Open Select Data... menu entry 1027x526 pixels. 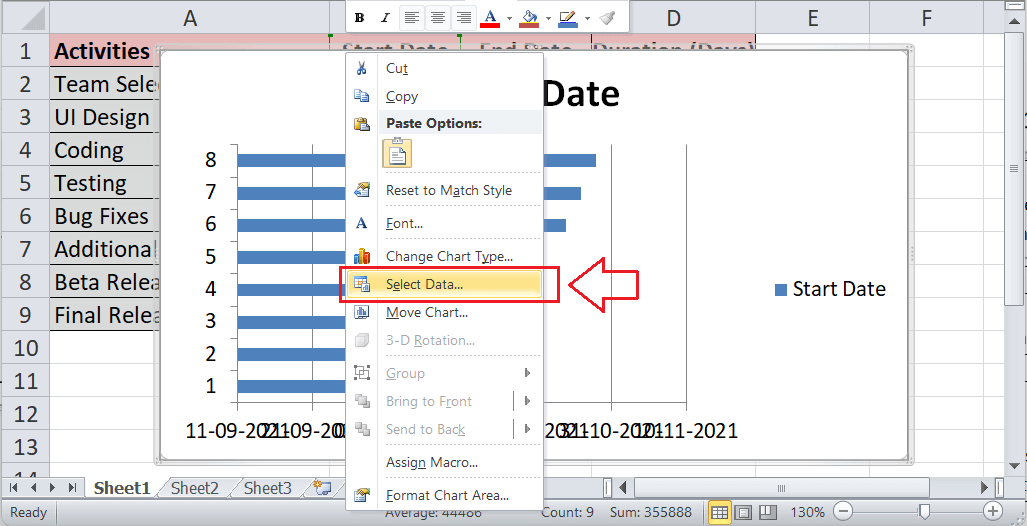click(444, 284)
